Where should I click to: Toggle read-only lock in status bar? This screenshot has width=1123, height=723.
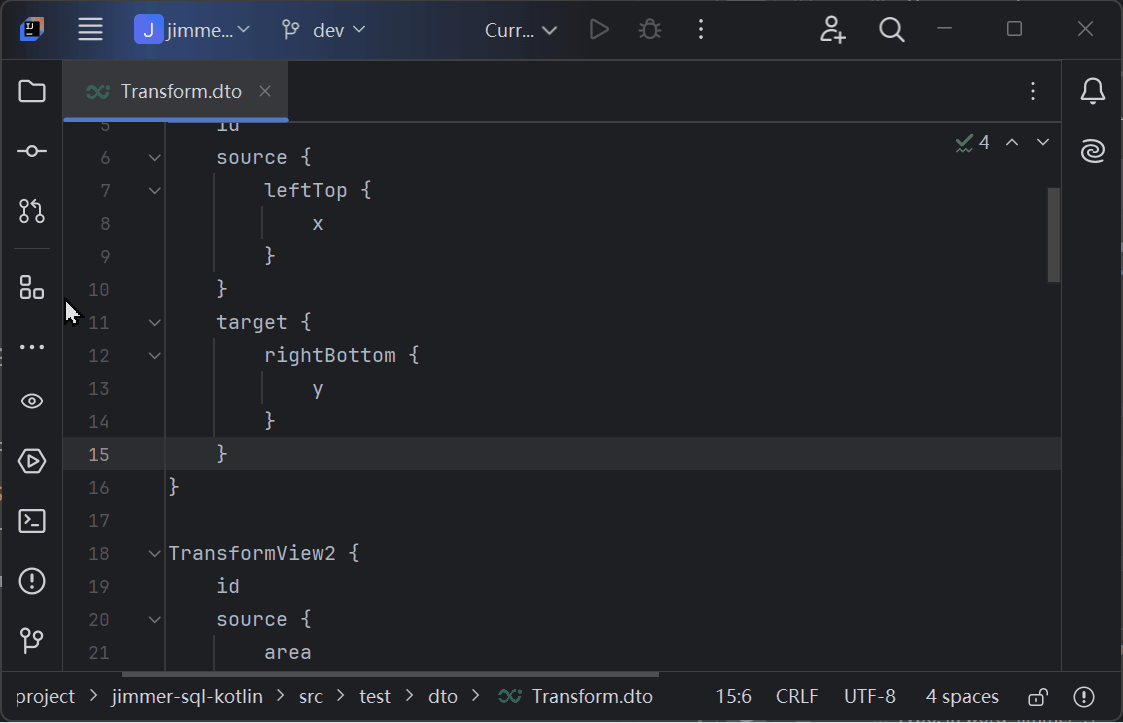point(1038,696)
